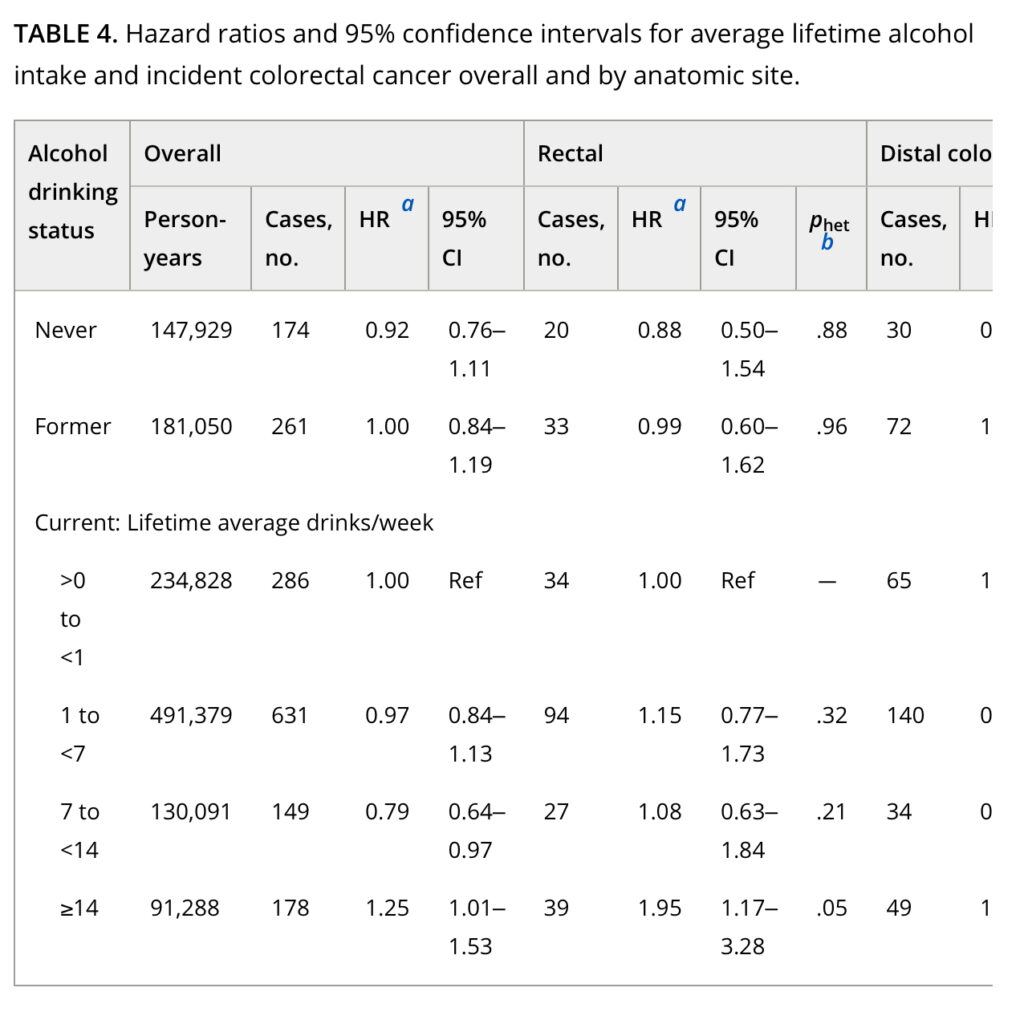This screenshot has height=1012, width=1024.
Task: Click the 'TABLE 4.' caption label
Action: [66, 34]
